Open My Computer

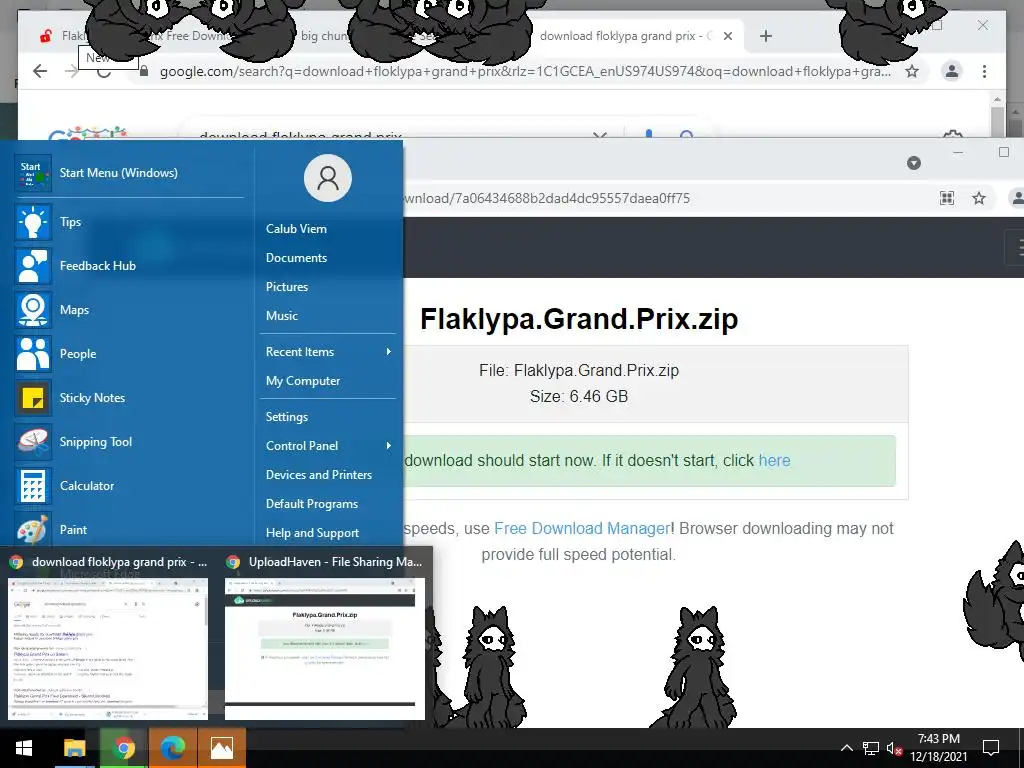[303, 381]
